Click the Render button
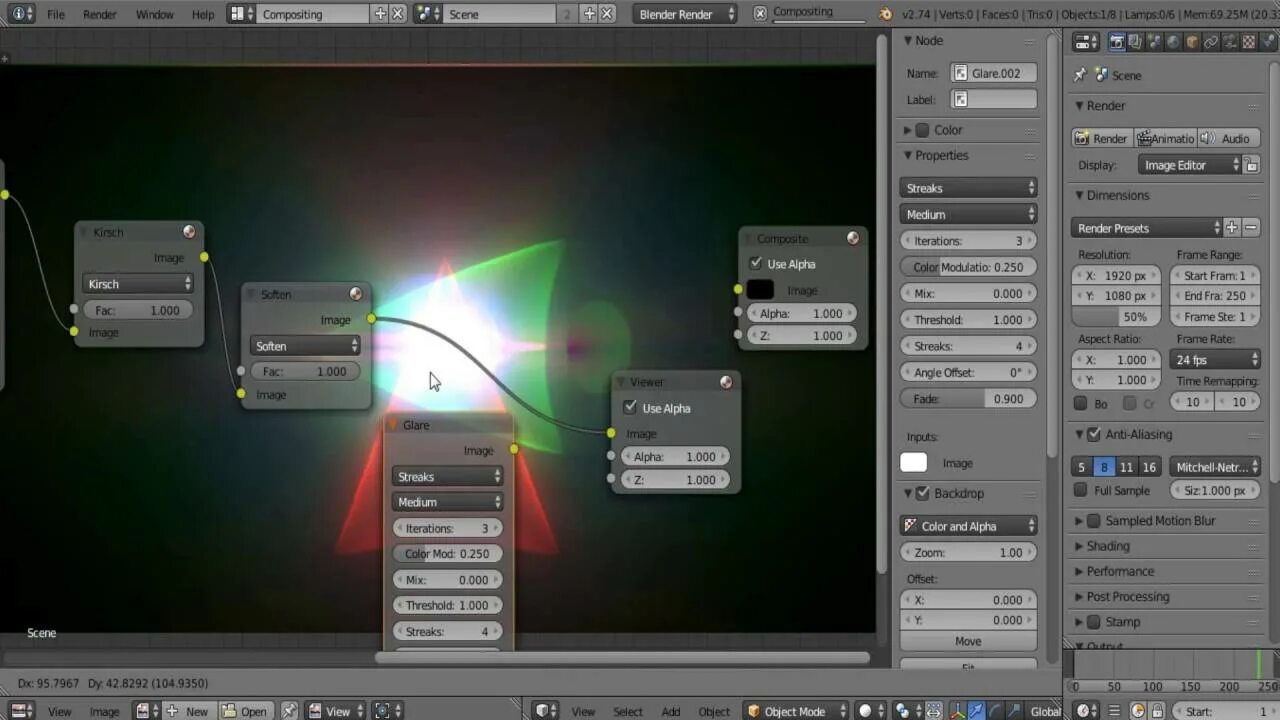 pos(1102,138)
